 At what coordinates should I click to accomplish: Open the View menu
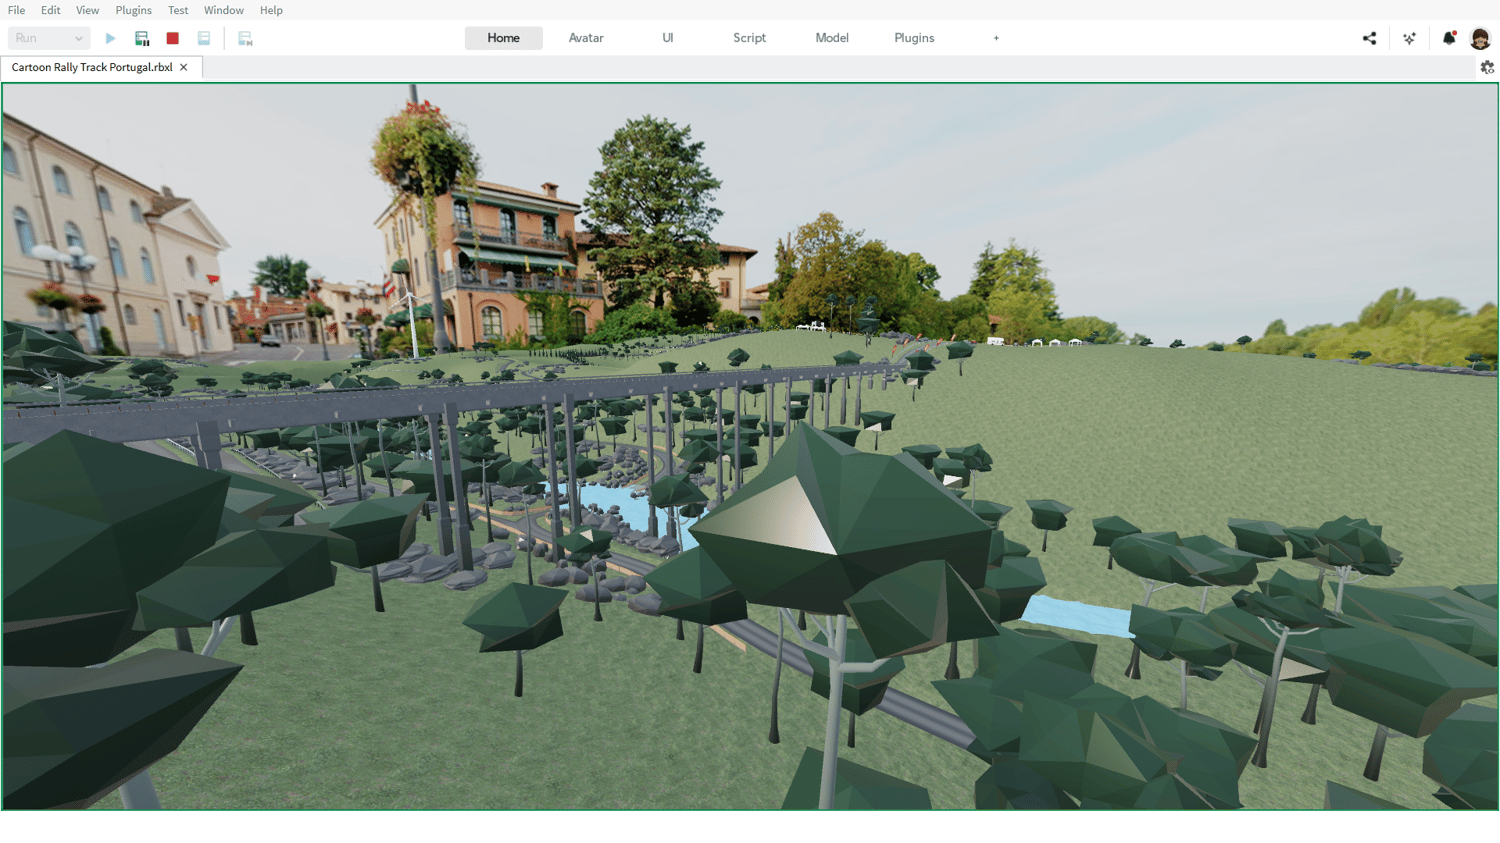click(88, 10)
